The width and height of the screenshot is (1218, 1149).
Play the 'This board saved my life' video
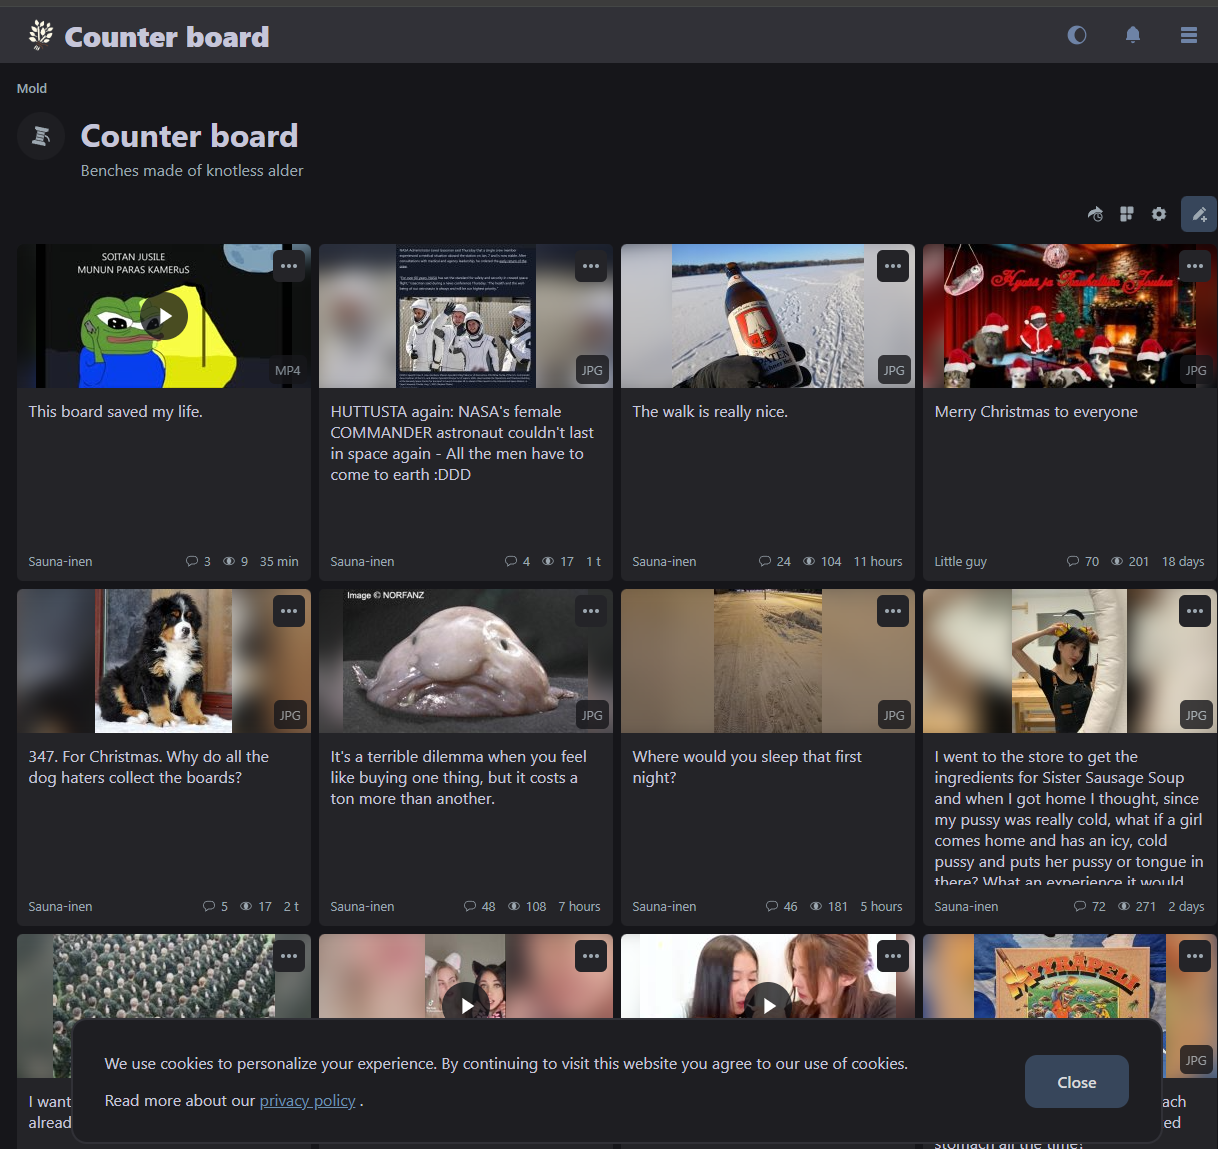pos(163,315)
